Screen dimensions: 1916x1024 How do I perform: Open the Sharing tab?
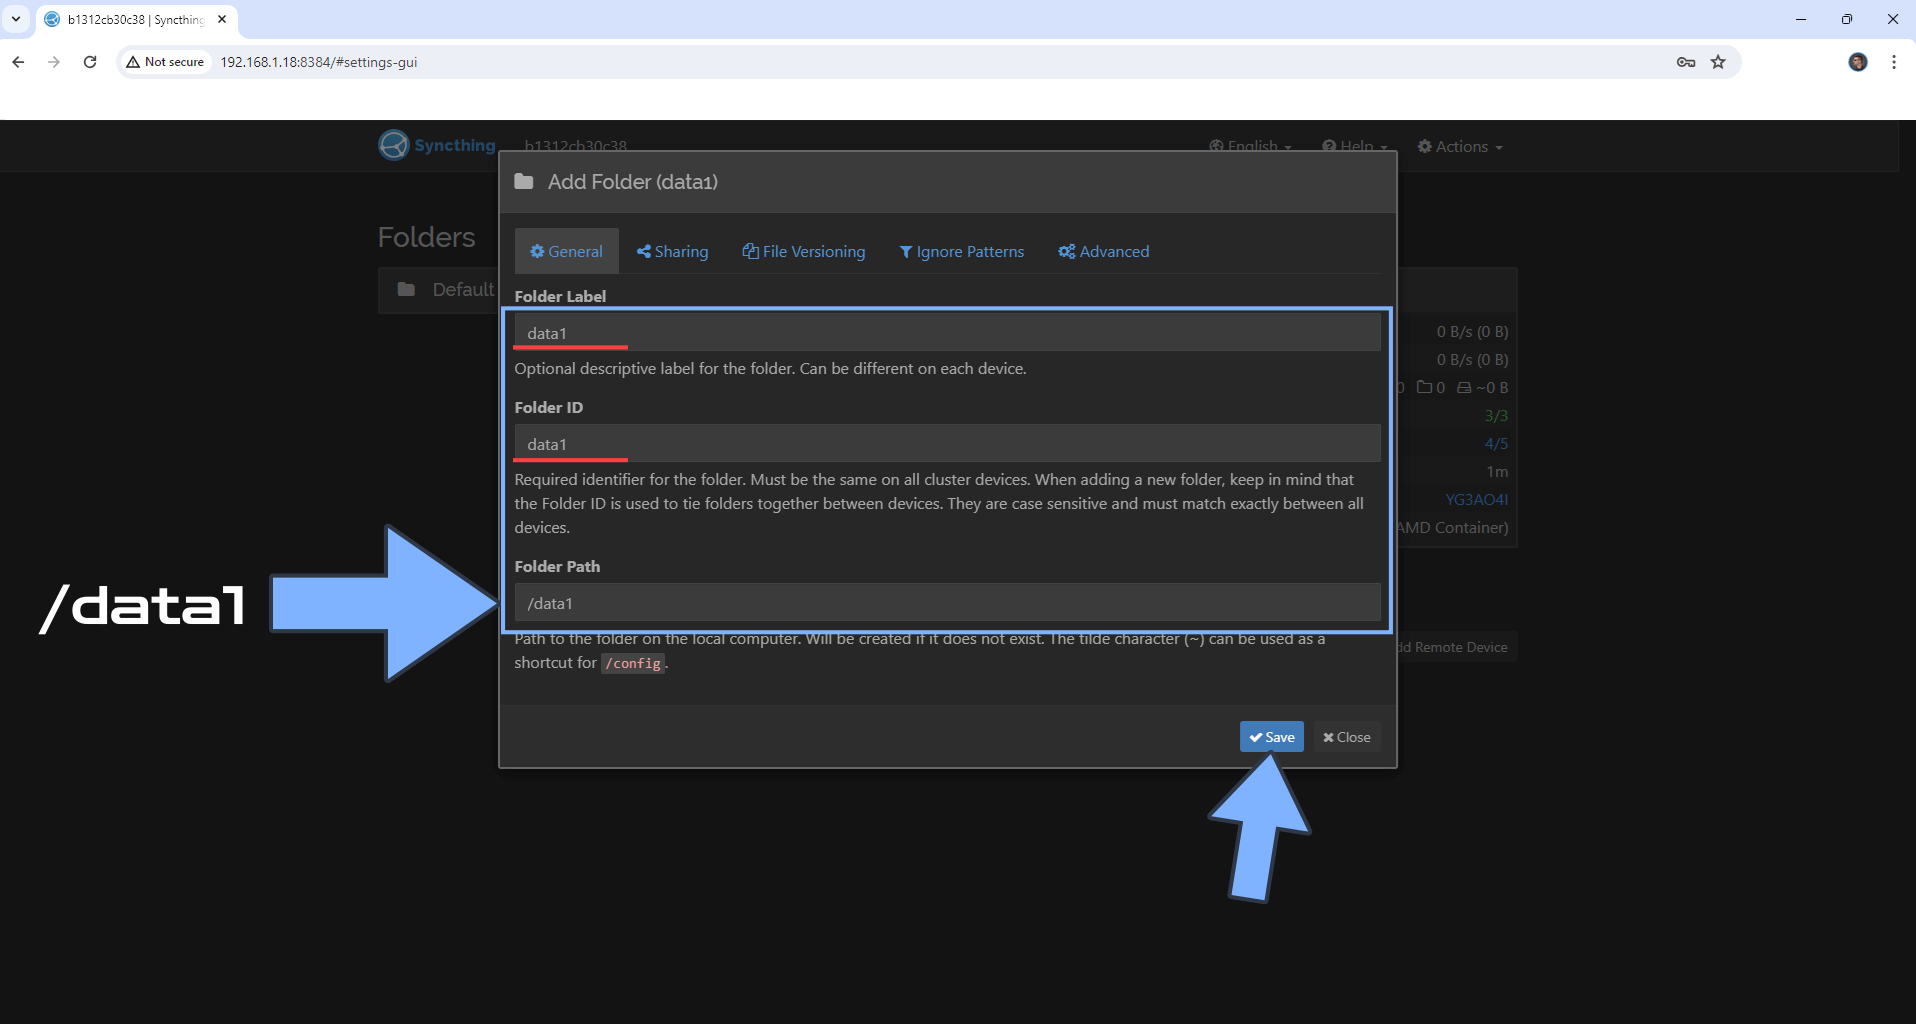click(x=672, y=251)
